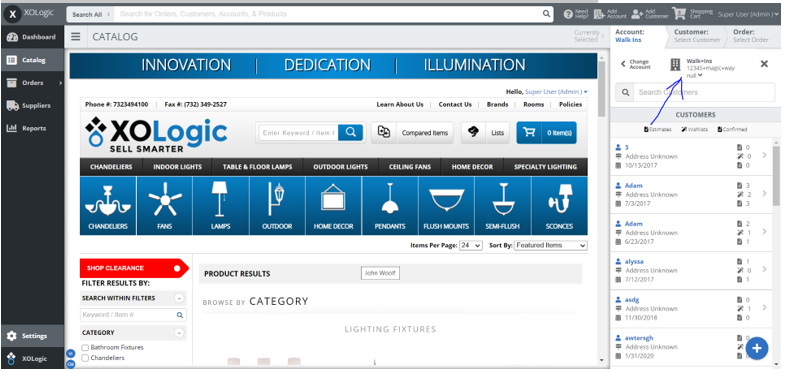The image size is (790, 371).
Task: Click the customer list scrollbar
Action: 776,176
